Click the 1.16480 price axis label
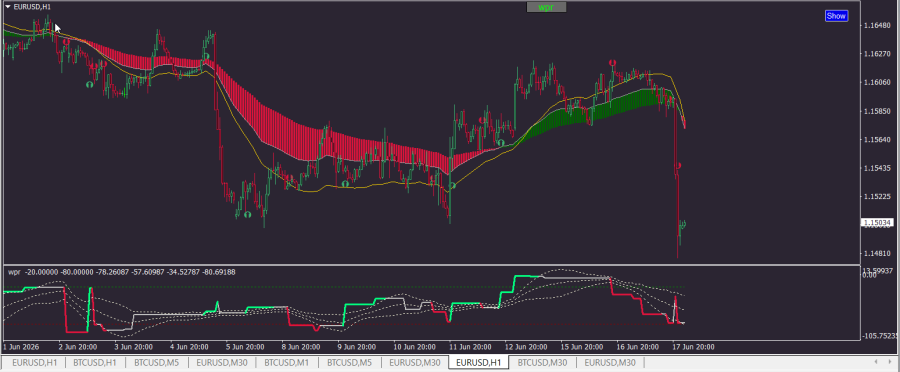This screenshot has width=900, height=372. pos(877,25)
